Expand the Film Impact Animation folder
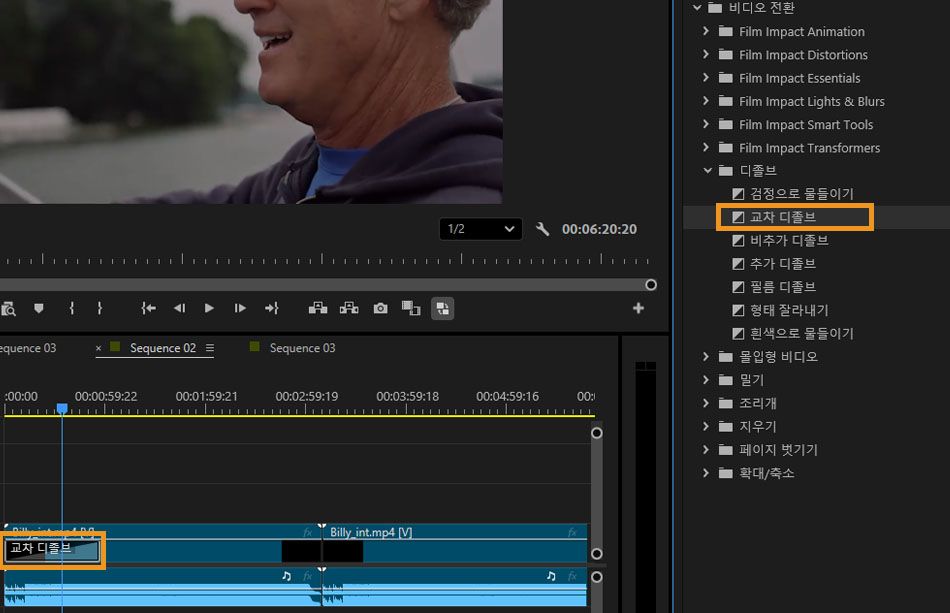Image resolution: width=950 pixels, height=613 pixels. click(706, 31)
